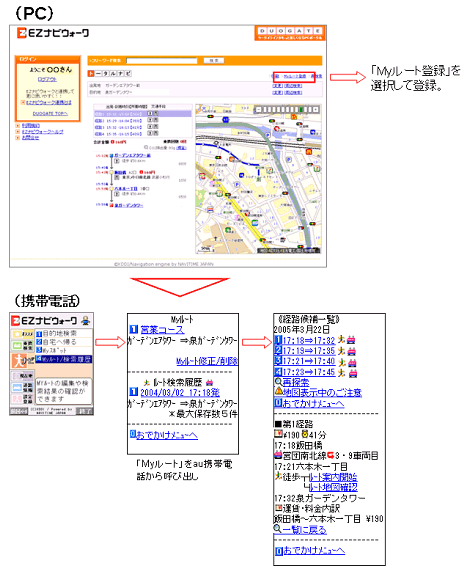Click the free-word search input field
The width and height of the screenshot is (470, 570).
pos(161,61)
